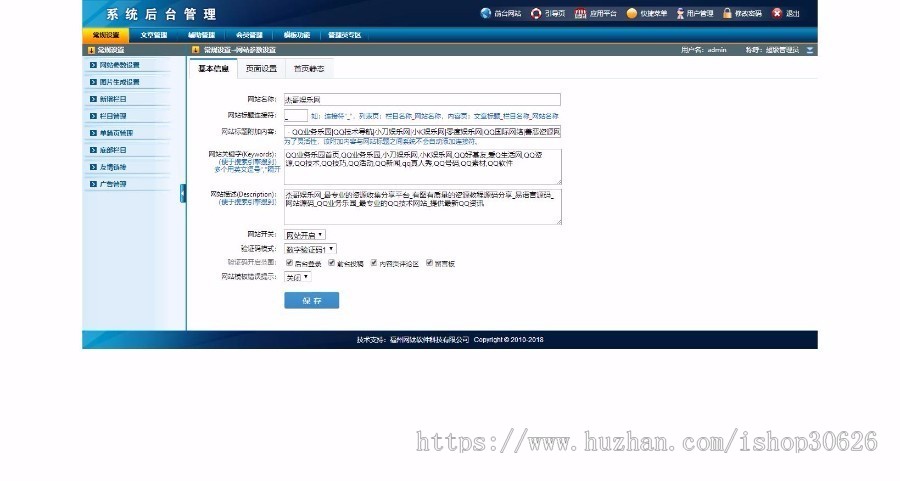The image size is (900, 481).
Task: Click the lifebuoy icon for 引导页
Action: [536, 13]
